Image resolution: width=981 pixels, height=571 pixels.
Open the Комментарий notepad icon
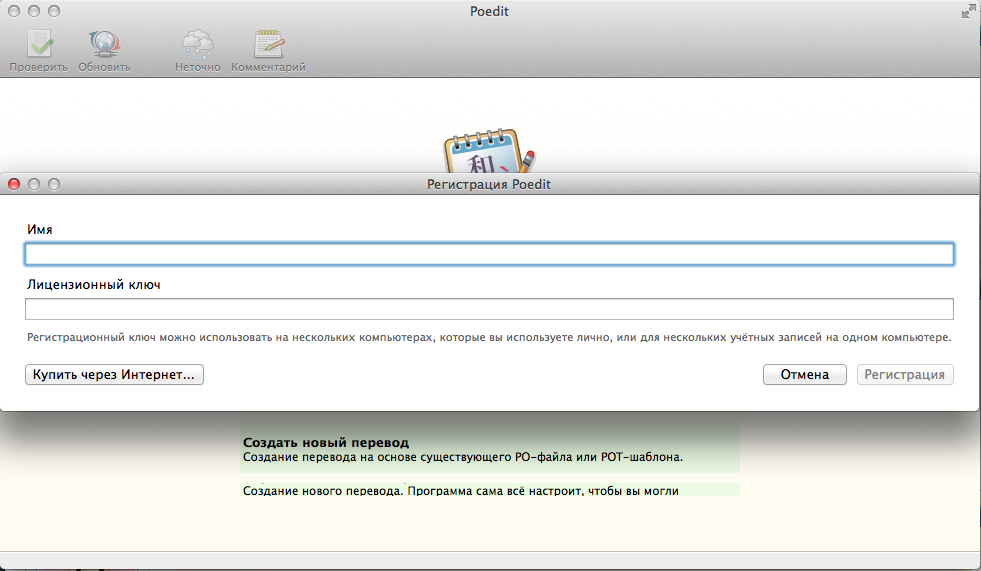pyautogui.click(x=268, y=45)
